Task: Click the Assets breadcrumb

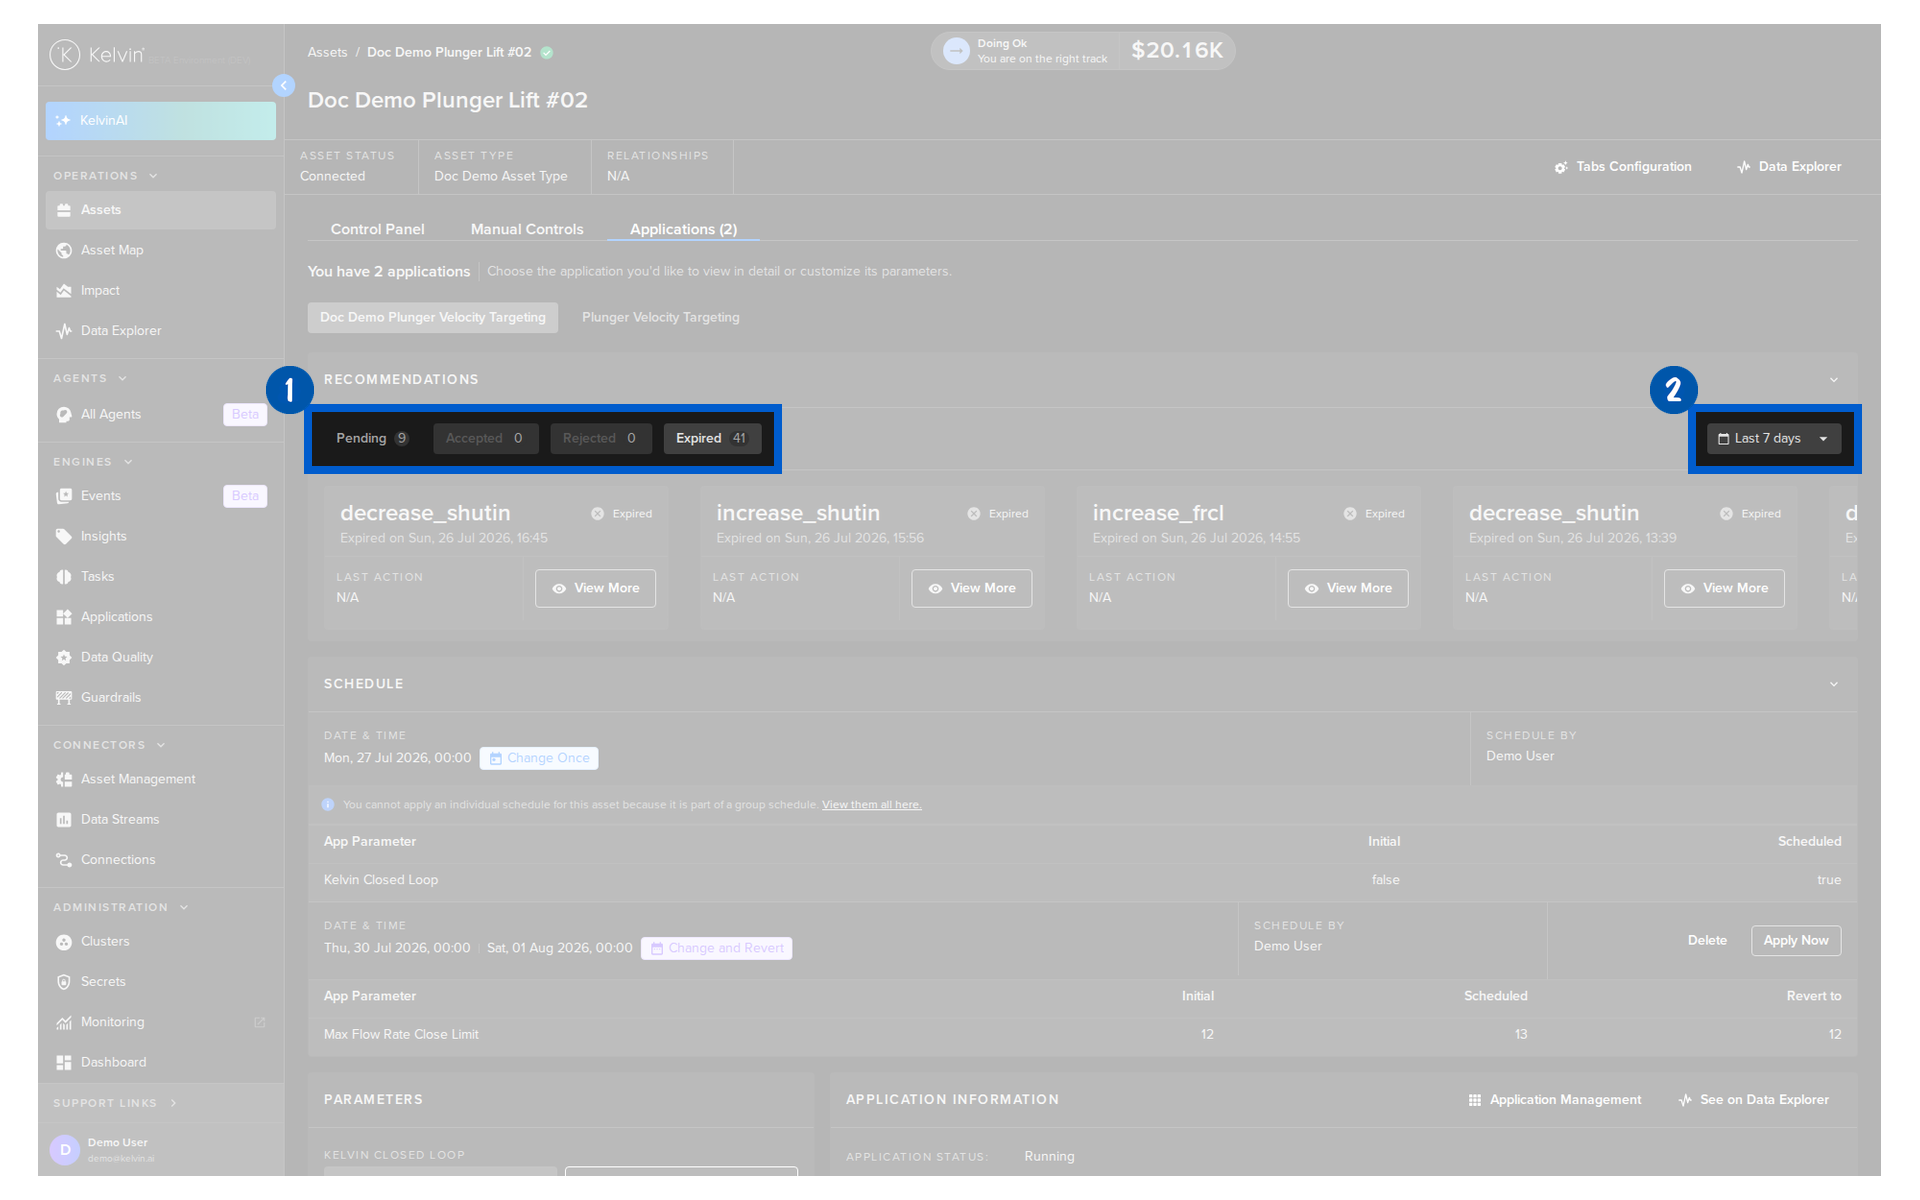Action: (x=328, y=53)
